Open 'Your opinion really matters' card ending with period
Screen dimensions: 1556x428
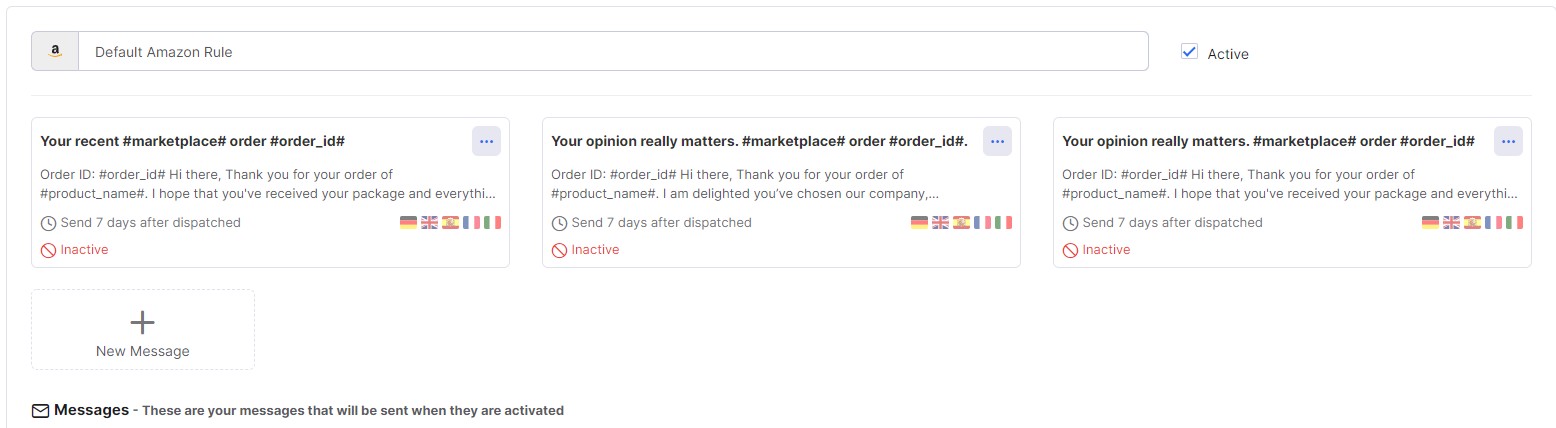pos(781,192)
